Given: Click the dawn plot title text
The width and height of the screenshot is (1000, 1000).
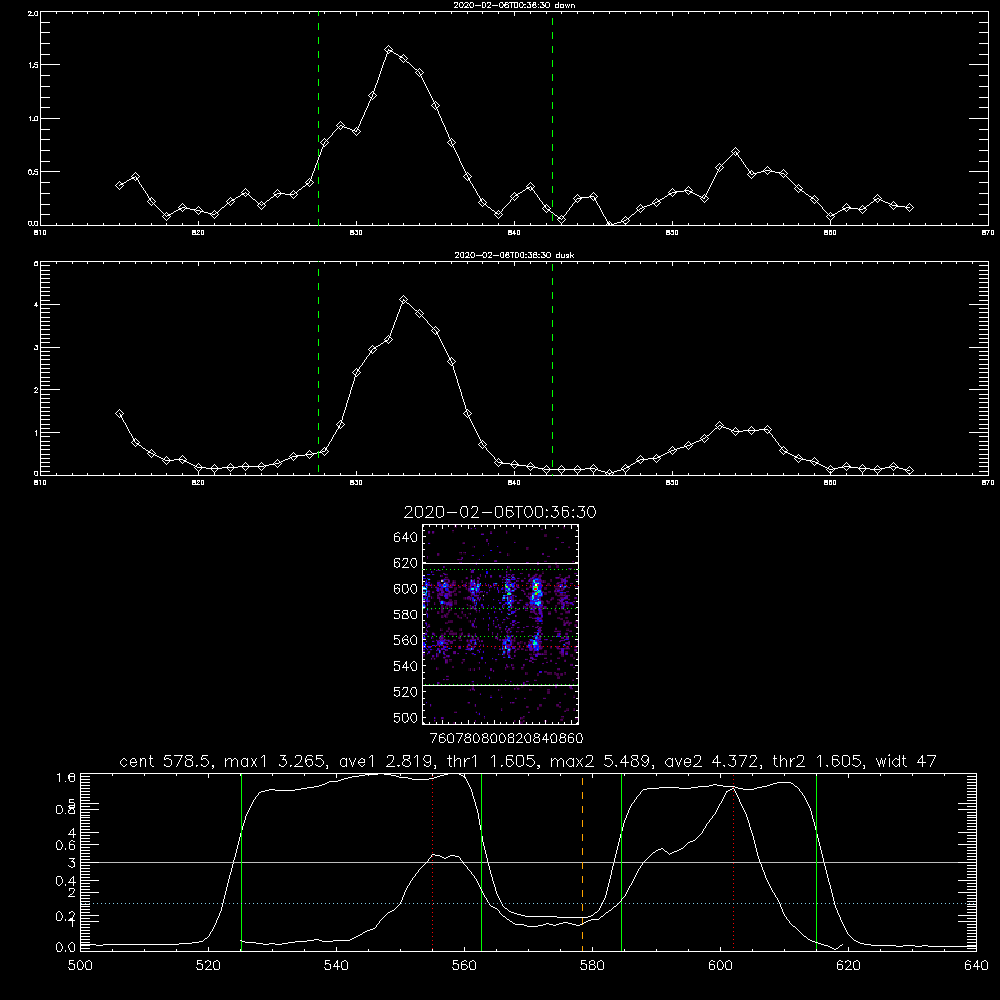Looking at the screenshot, I should tap(514, 5).
